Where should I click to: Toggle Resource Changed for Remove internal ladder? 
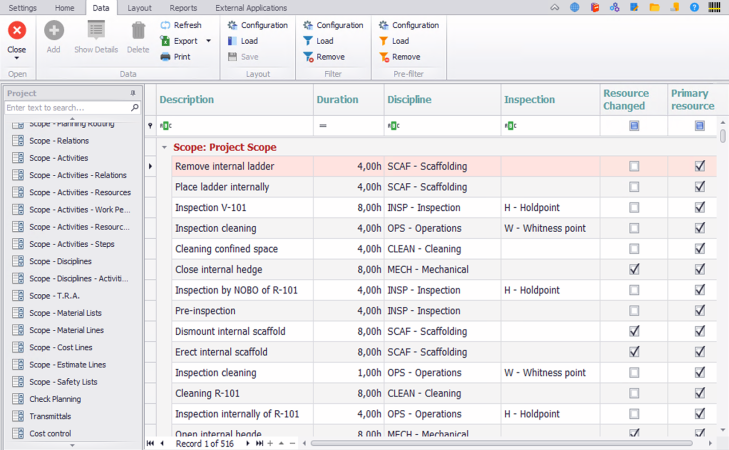(x=634, y=166)
